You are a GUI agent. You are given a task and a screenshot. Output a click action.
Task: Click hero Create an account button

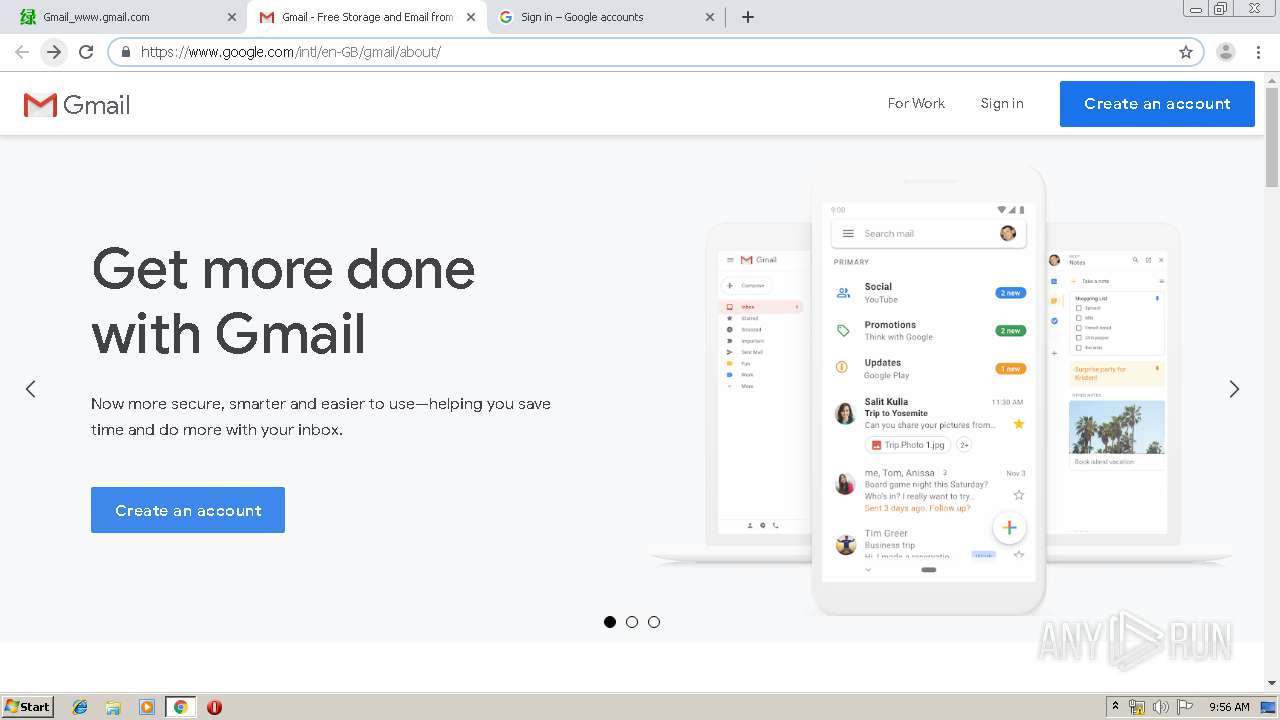pos(188,510)
